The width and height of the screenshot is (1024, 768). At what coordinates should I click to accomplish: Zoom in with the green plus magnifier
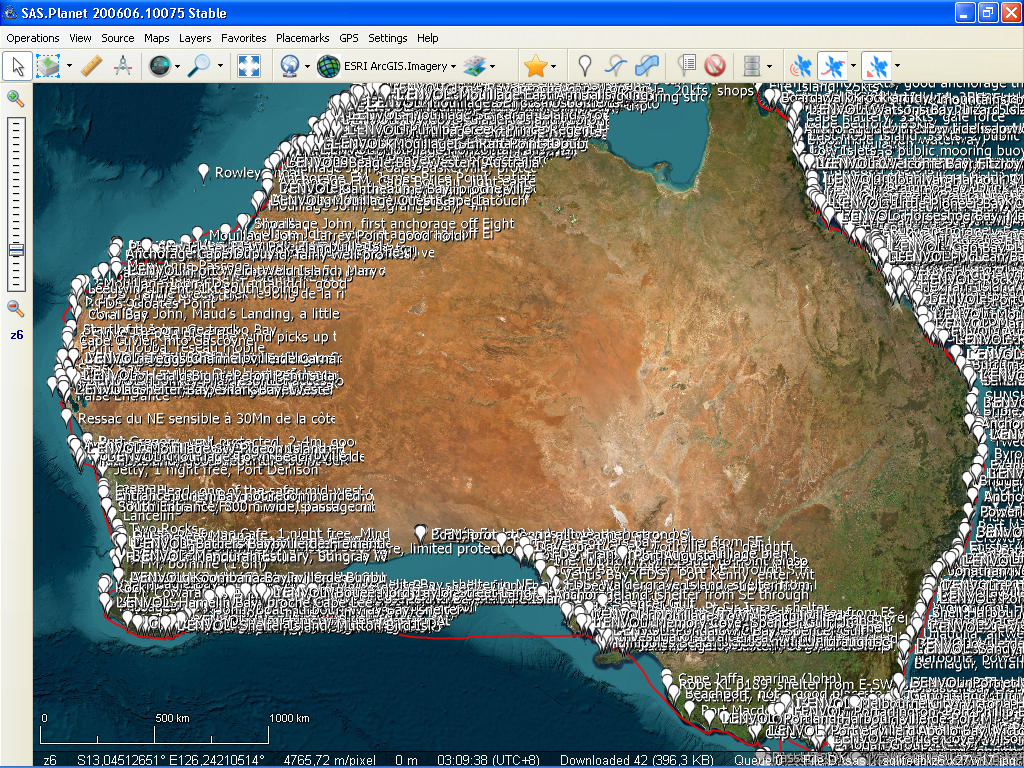pyautogui.click(x=16, y=99)
